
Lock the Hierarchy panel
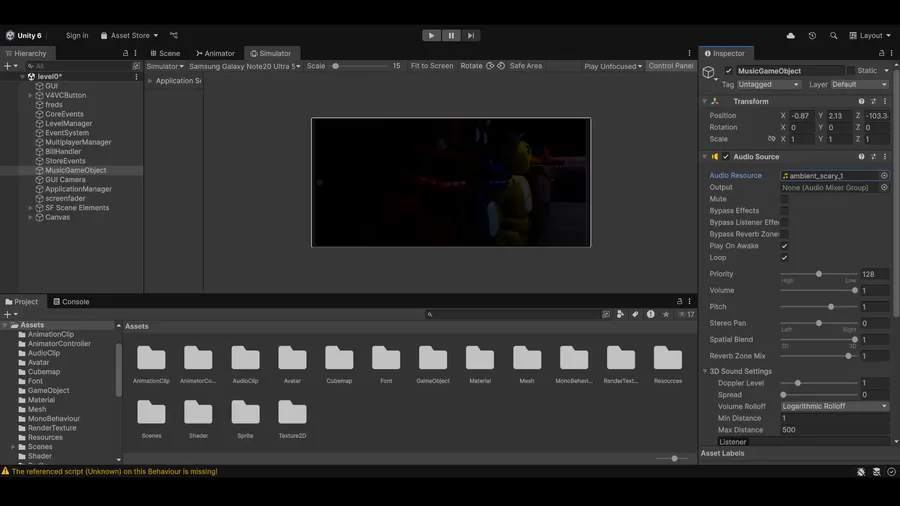coord(125,53)
